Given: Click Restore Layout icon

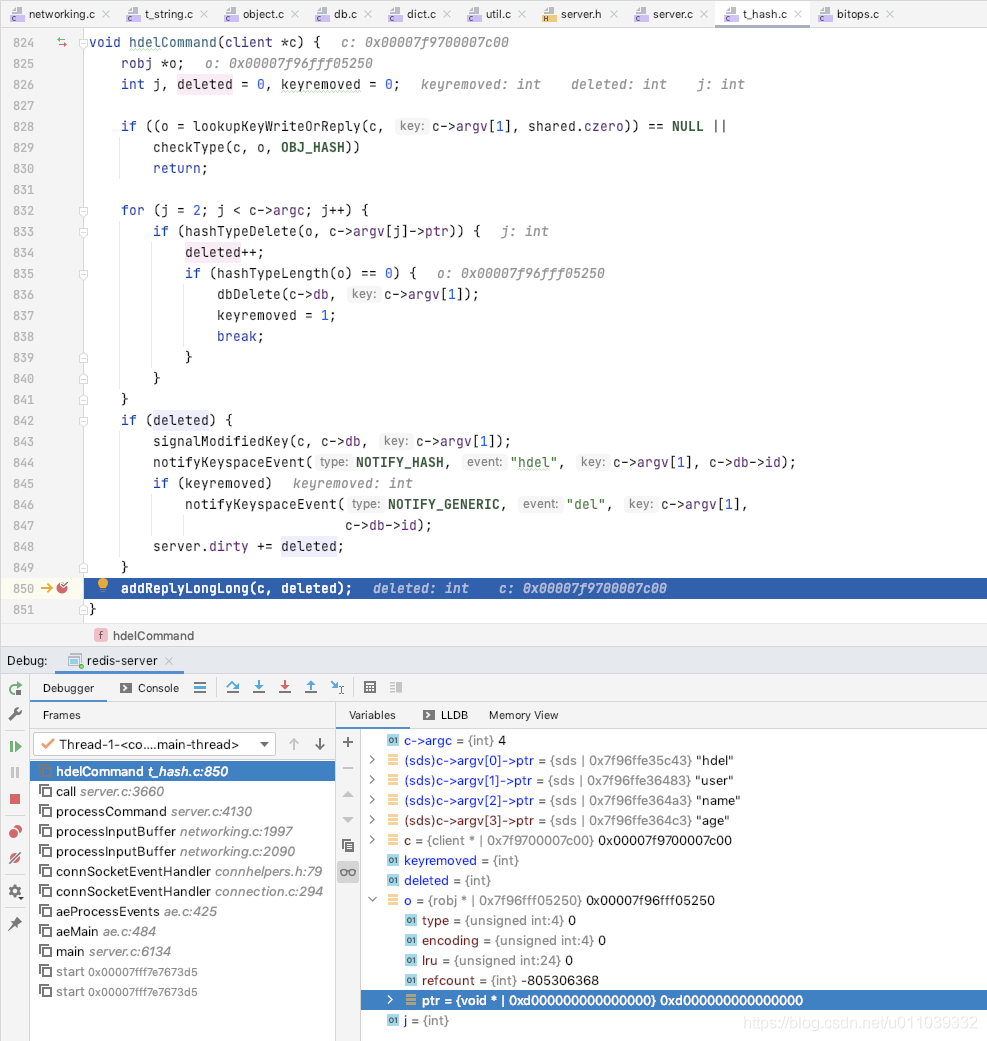Looking at the screenshot, I should [x=396, y=687].
